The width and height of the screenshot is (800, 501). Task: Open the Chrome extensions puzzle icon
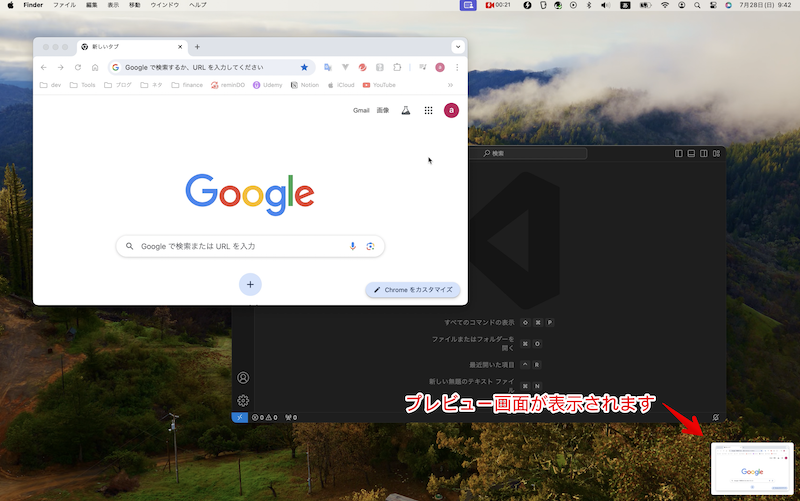point(397,67)
